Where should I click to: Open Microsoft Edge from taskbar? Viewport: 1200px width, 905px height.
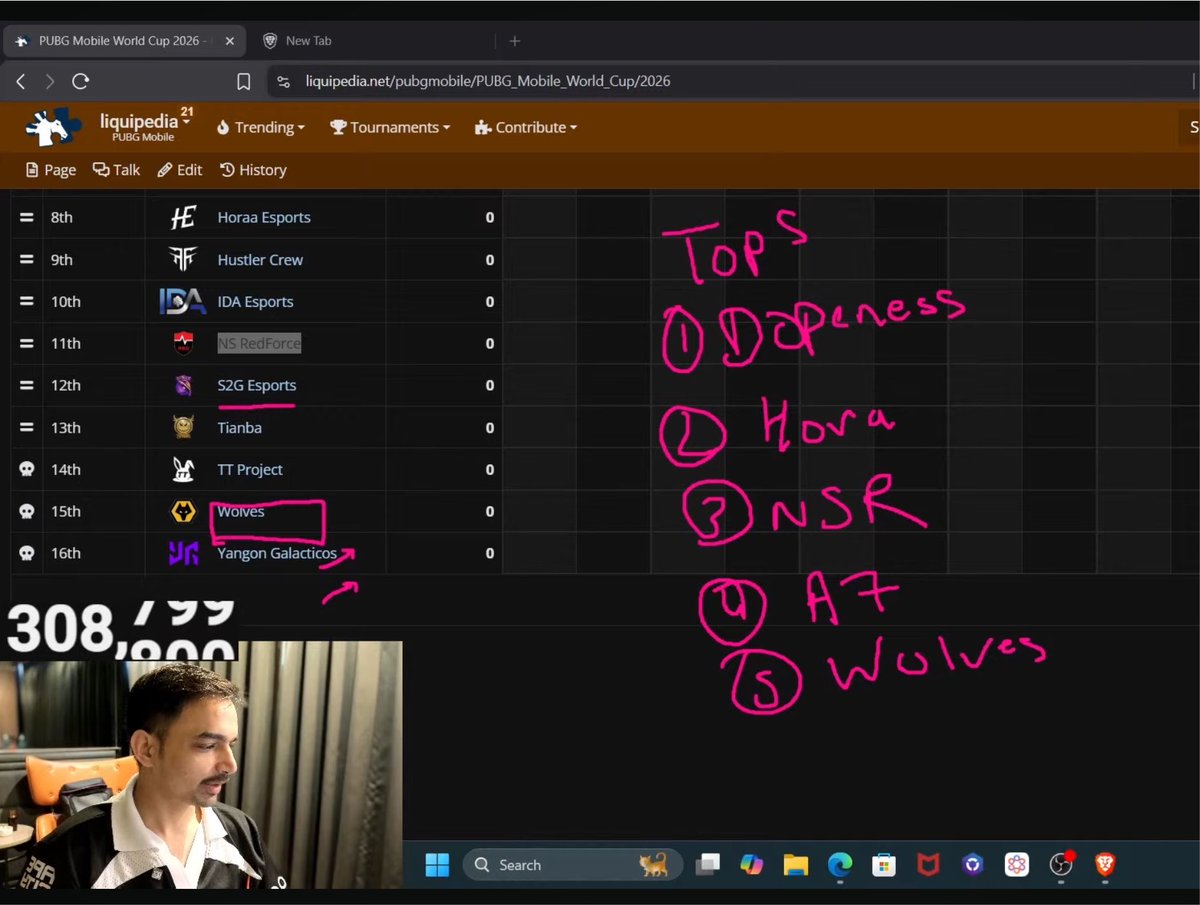tap(840, 865)
